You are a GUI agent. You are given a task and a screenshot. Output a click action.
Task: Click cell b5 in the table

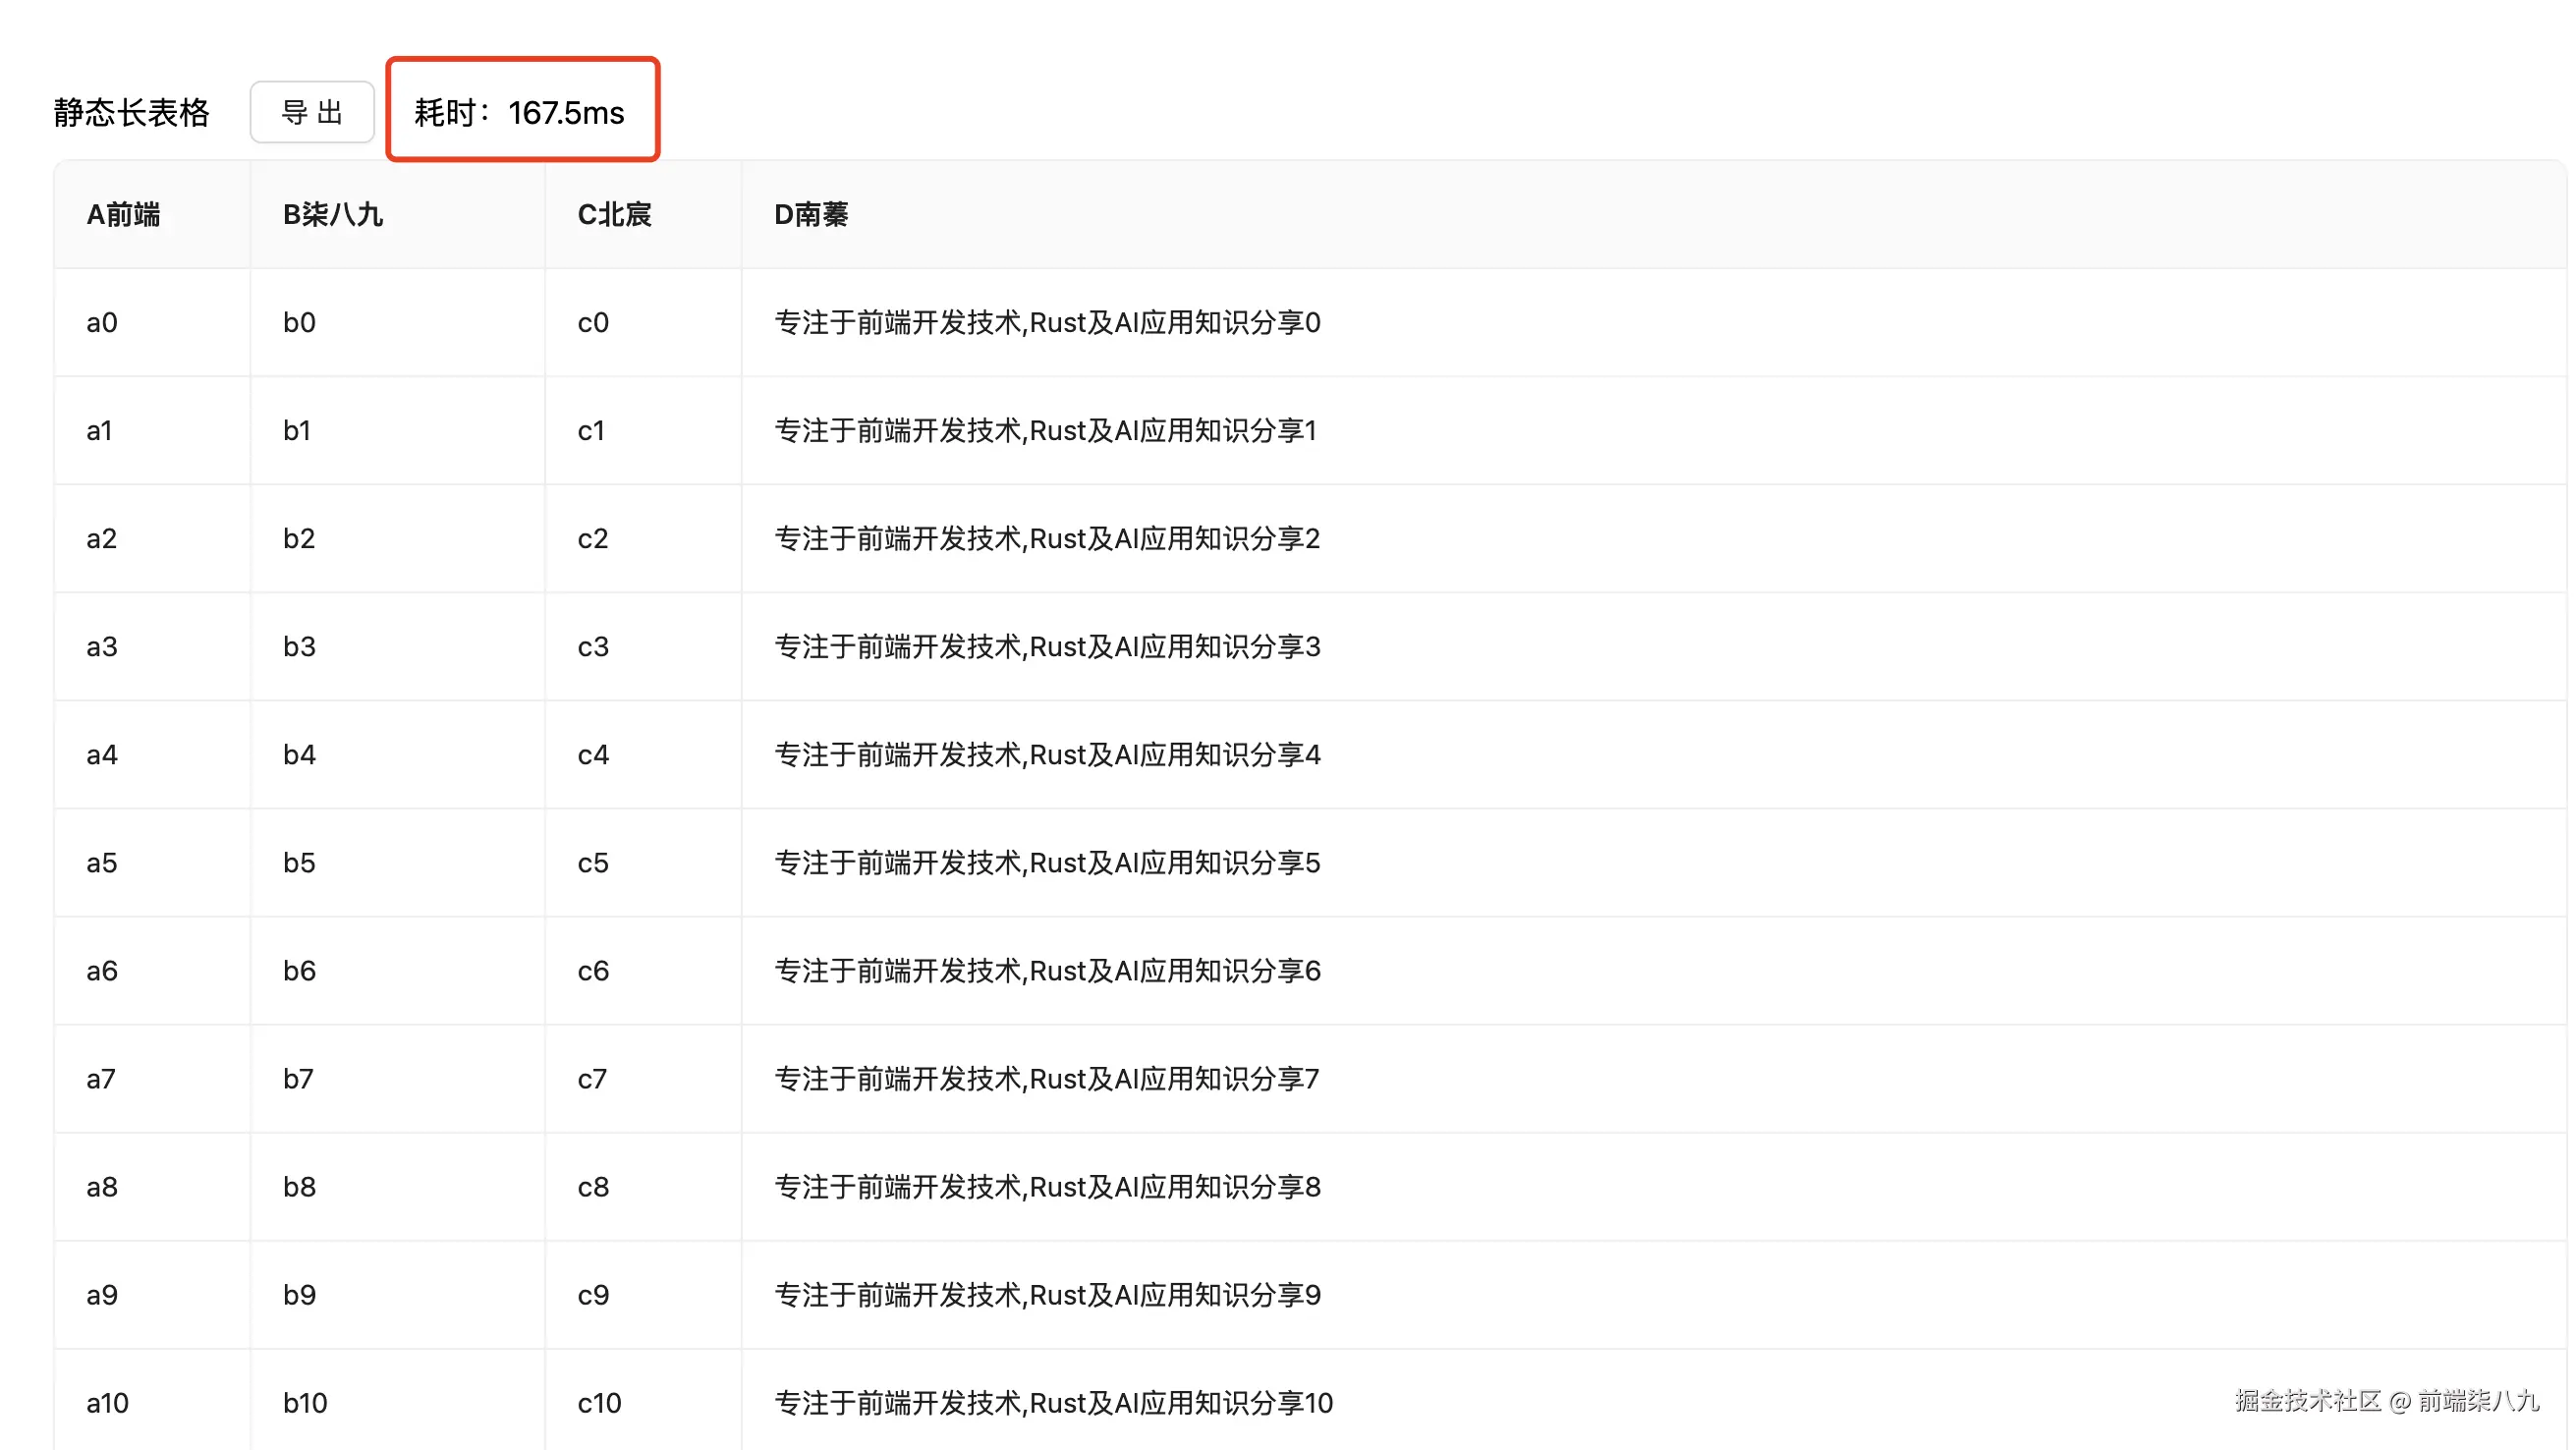299,863
